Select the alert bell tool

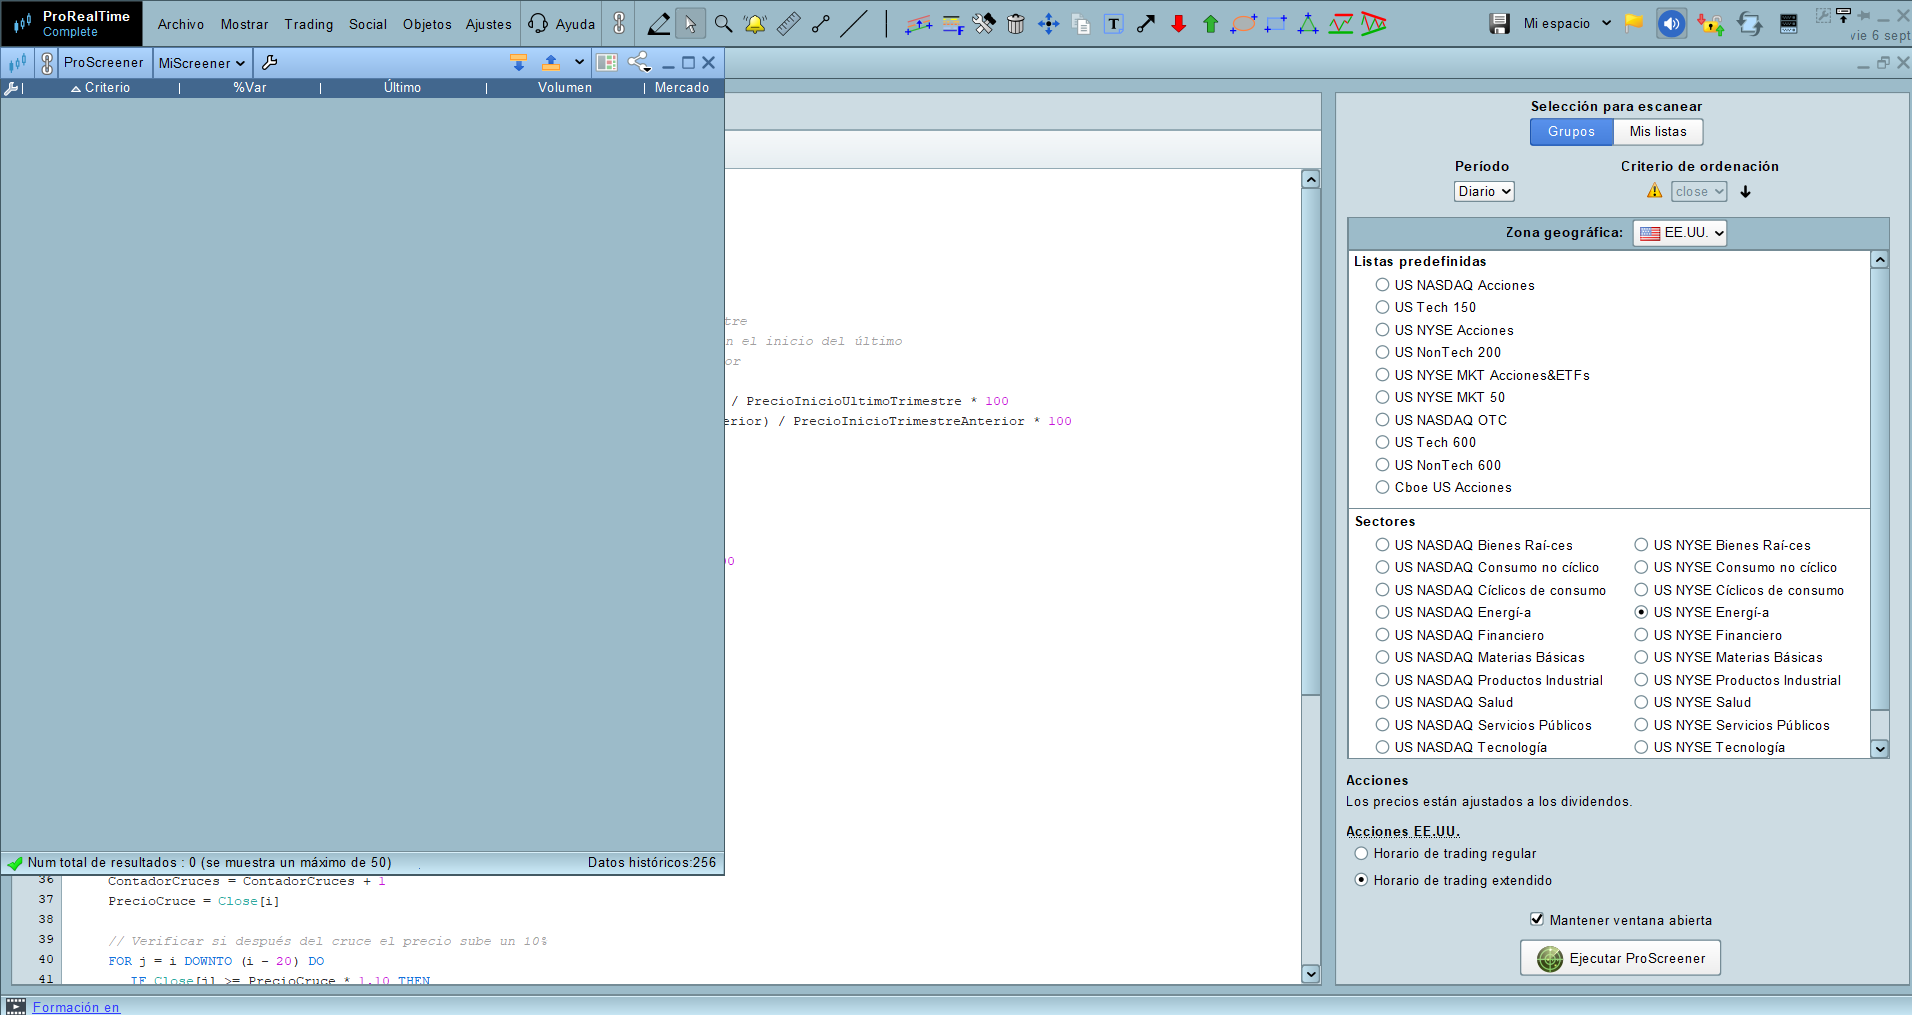tap(755, 24)
